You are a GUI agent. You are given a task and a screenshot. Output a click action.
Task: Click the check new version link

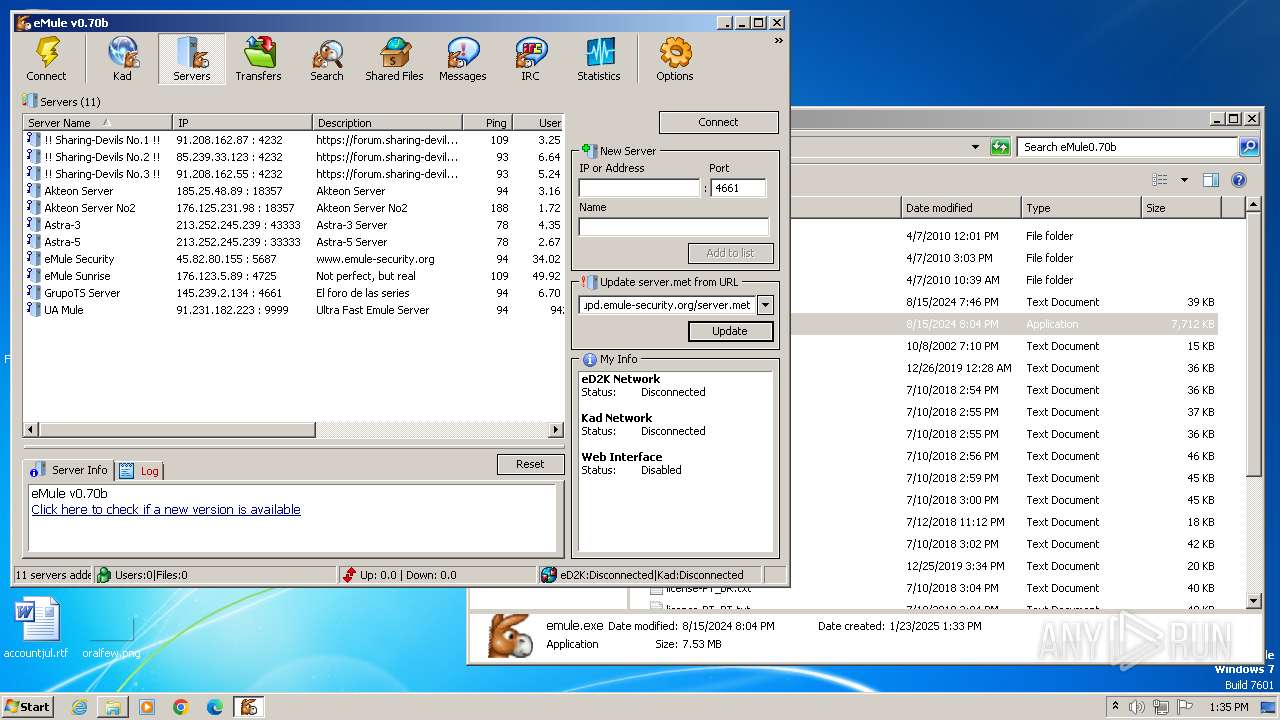pos(166,510)
